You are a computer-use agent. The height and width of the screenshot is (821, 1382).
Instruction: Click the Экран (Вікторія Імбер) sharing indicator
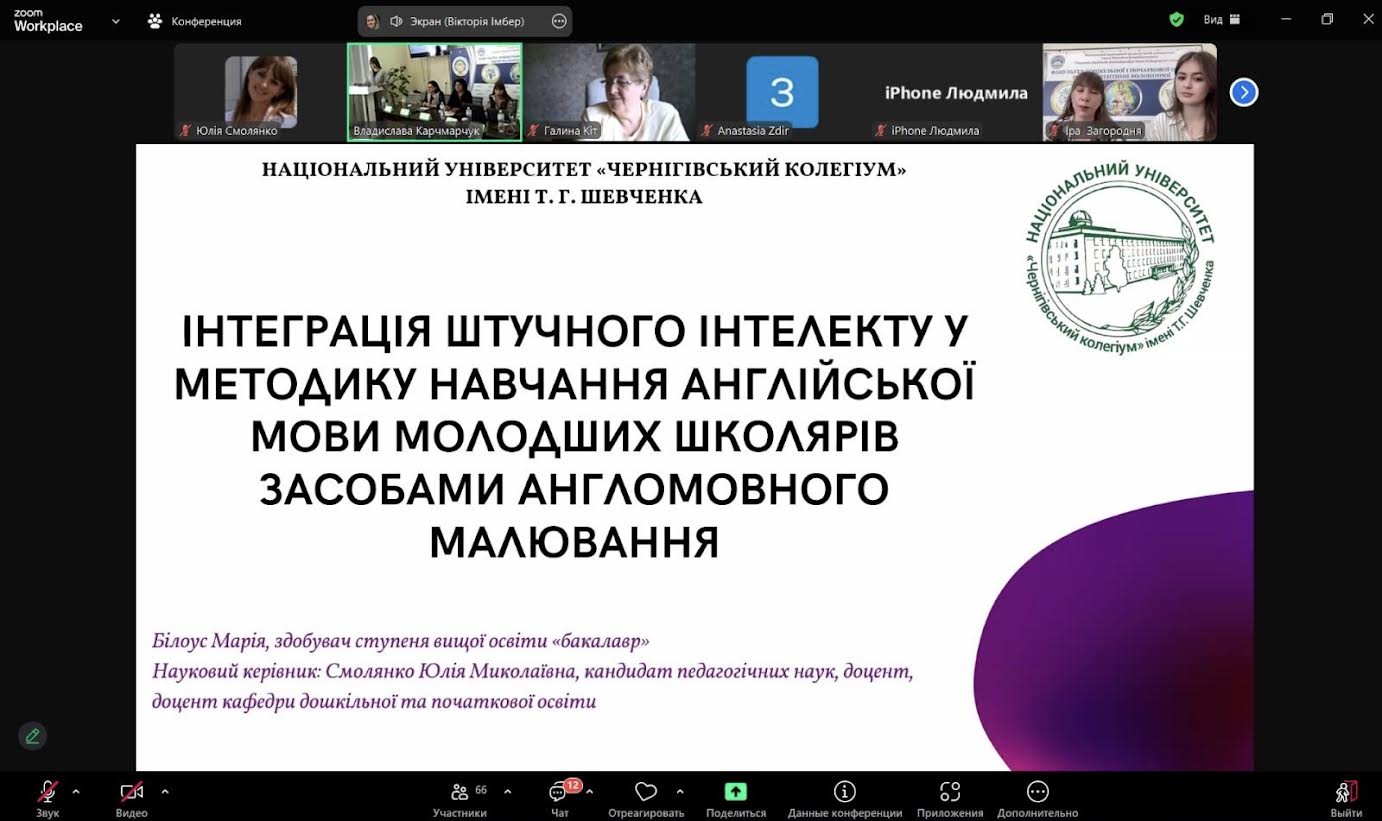pos(465,21)
